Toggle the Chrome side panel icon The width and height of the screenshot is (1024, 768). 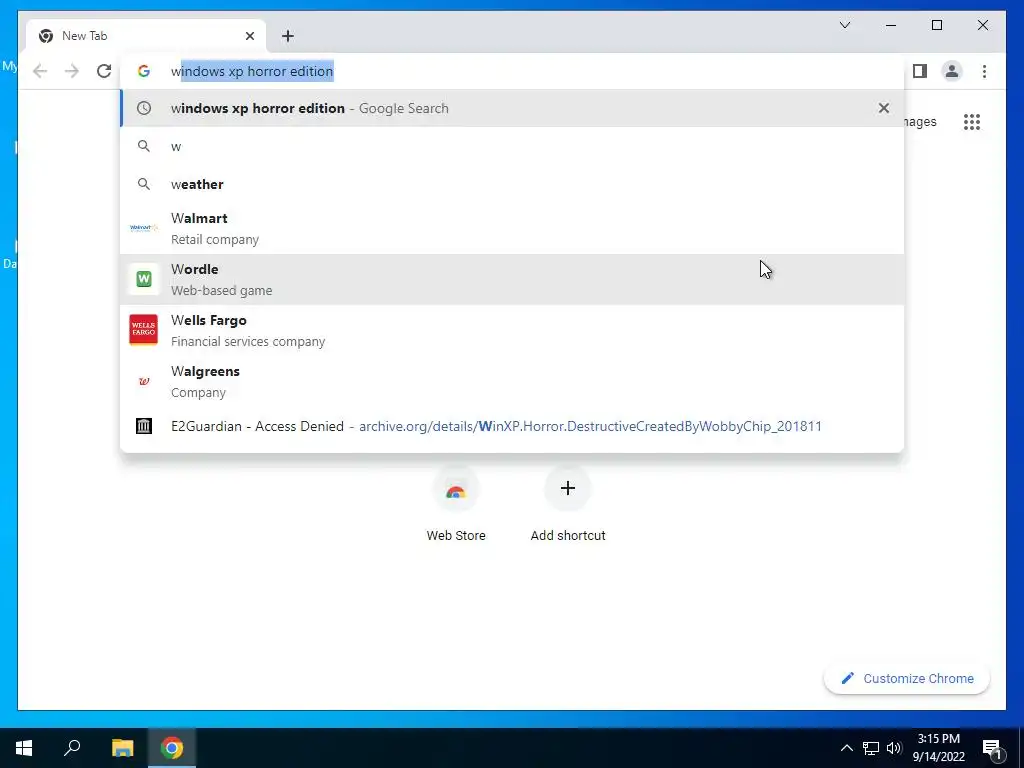coord(920,71)
